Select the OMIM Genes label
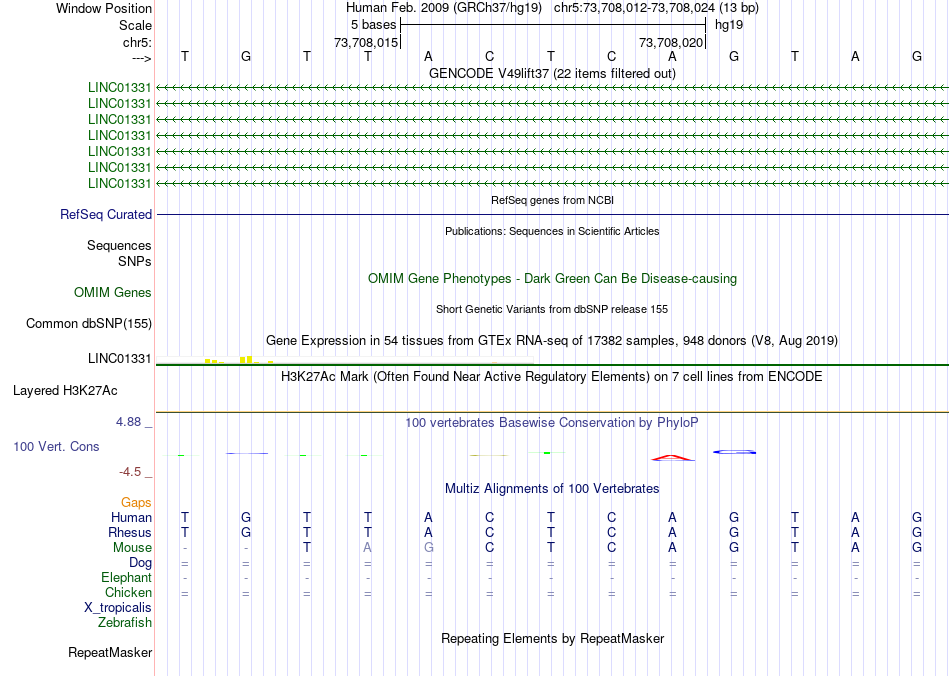The image size is (950, 676). coord(113,293)
